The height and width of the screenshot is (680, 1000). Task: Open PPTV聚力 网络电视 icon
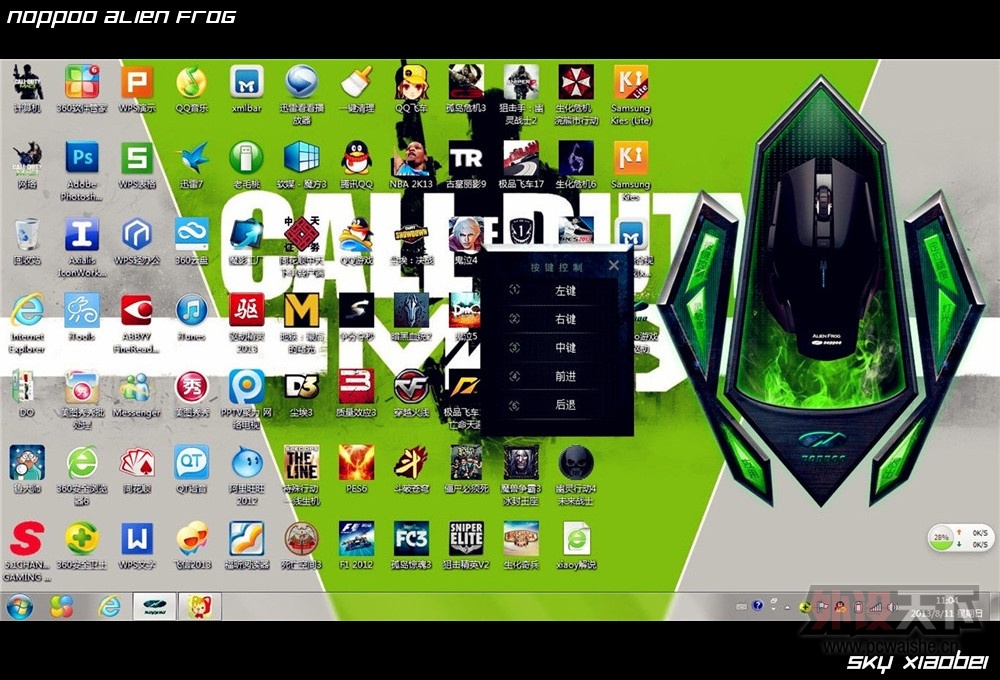pos(247,386)
